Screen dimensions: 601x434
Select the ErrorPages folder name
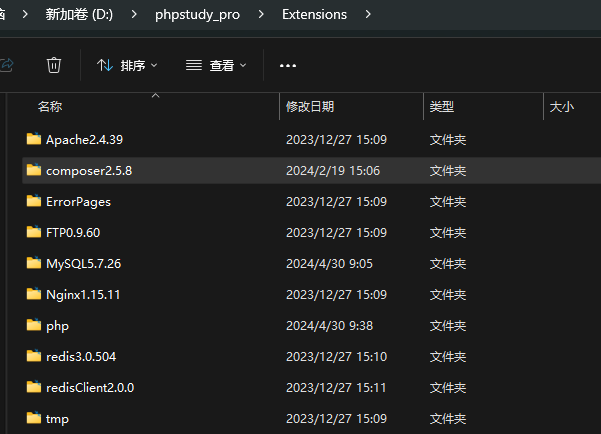78,202
